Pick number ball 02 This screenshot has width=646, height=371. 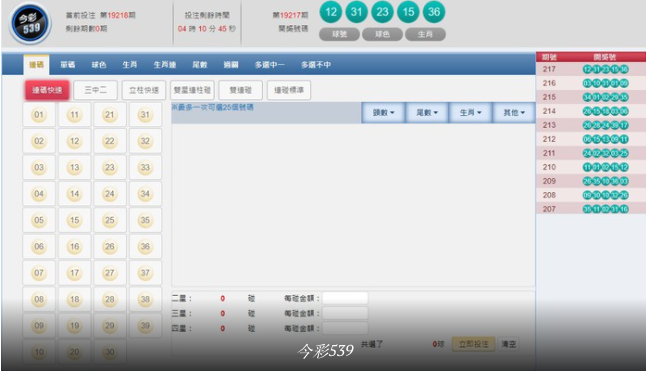[39, 141]
